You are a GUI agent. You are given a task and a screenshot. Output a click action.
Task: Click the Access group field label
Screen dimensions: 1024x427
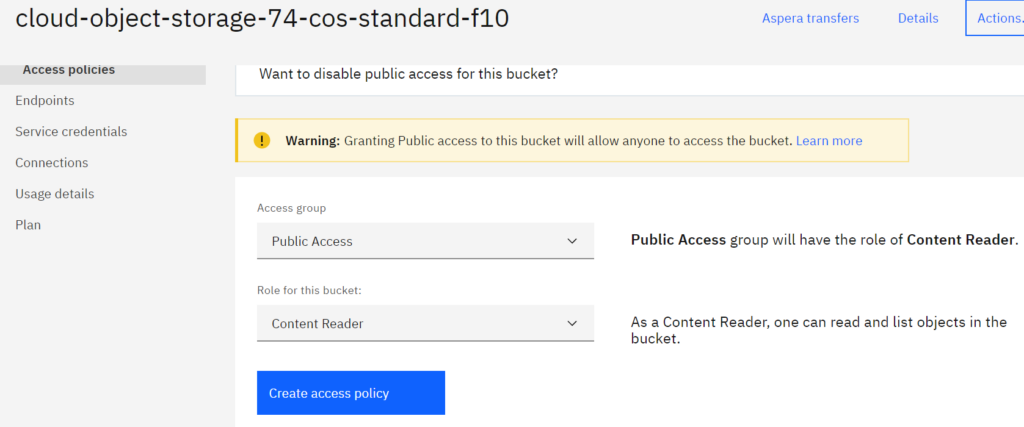click(x=291, y=208)
